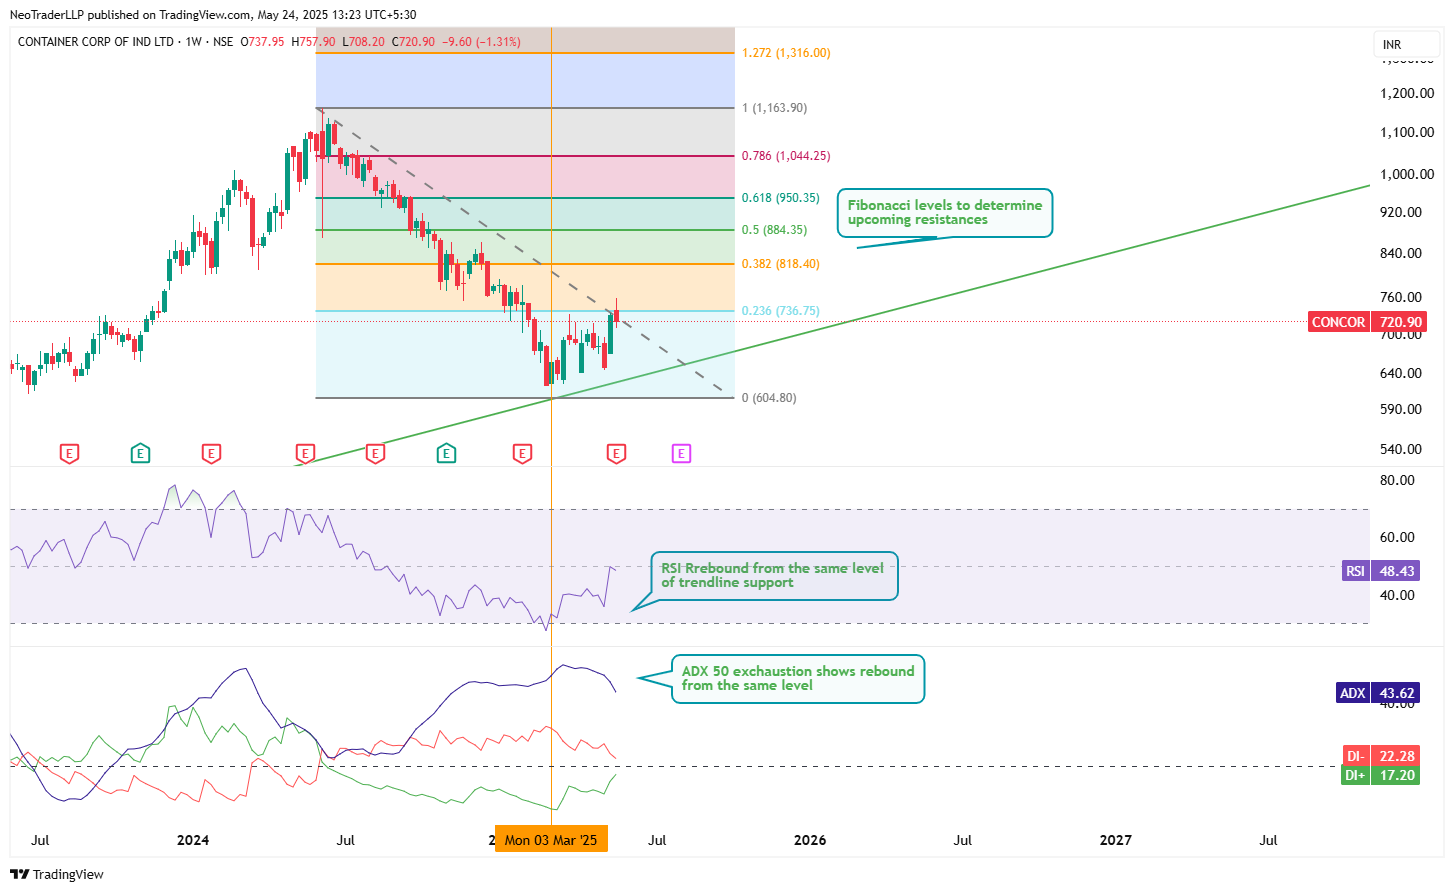
Task: Select the Fibonacci levels annotation callout
Action: (x=944, y=212)
